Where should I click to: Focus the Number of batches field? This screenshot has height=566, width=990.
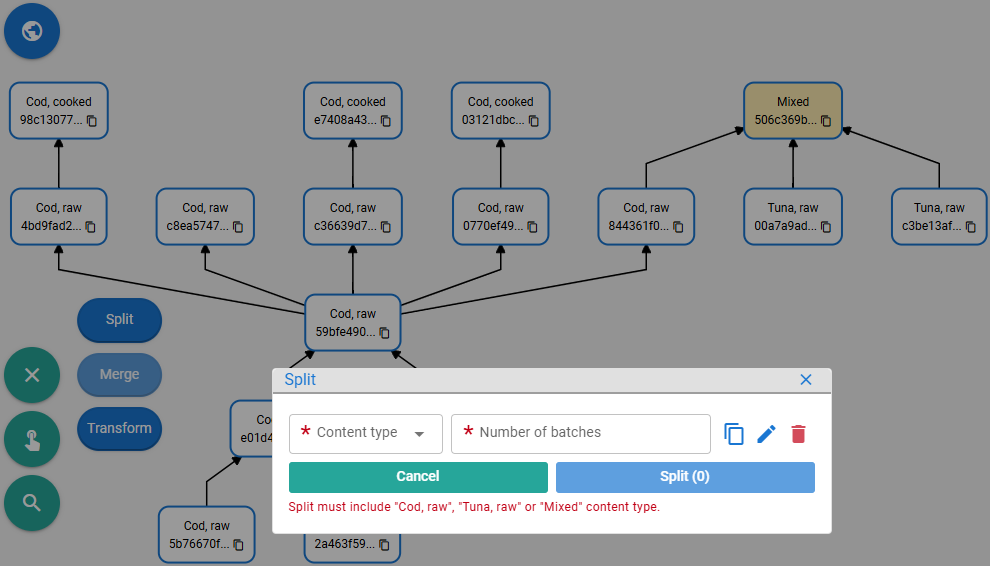click(x=581, y=434)
